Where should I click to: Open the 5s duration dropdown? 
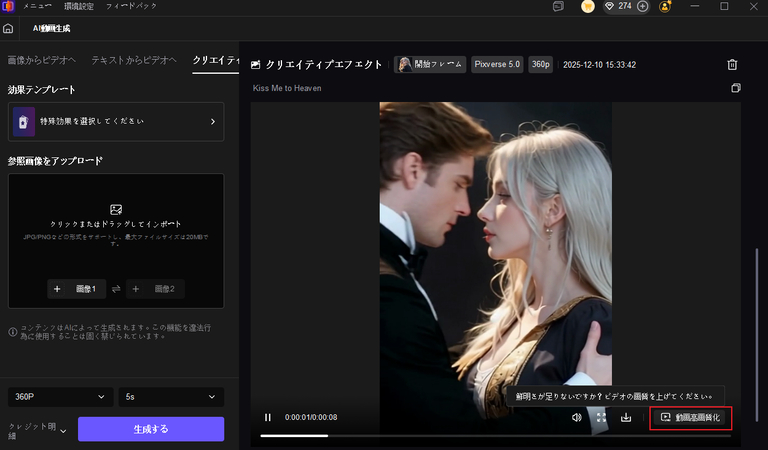(170, 397)
